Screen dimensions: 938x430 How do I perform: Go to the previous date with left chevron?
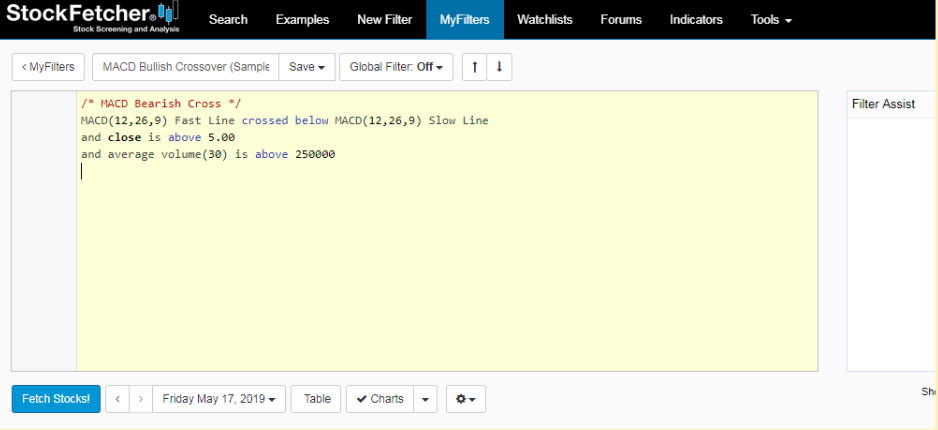pyautogui.click(x=118, y=399)
